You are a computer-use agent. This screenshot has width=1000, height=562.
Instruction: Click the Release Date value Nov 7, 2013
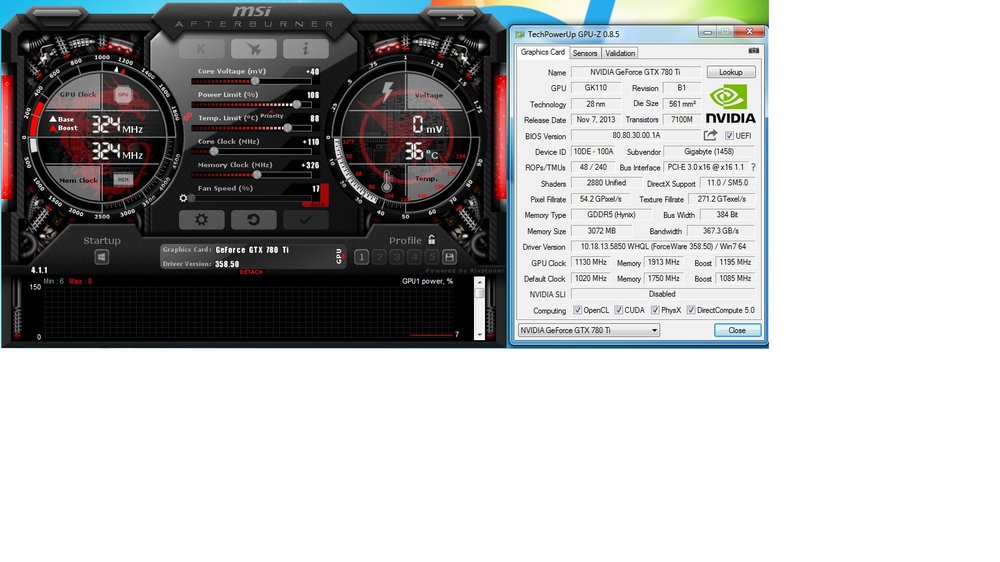(596, 119)
